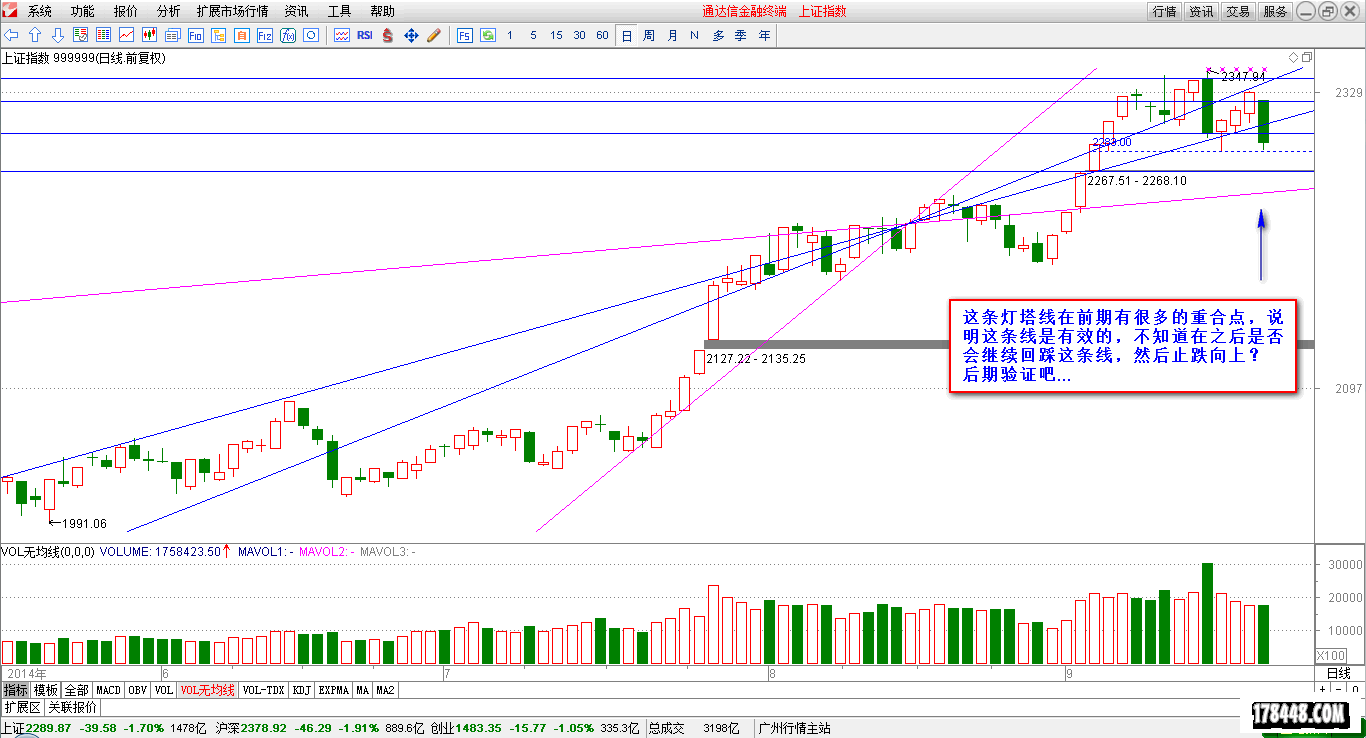Open the 工具 menu
This screenshot has height=738, width=1366.
click(339, 11)
